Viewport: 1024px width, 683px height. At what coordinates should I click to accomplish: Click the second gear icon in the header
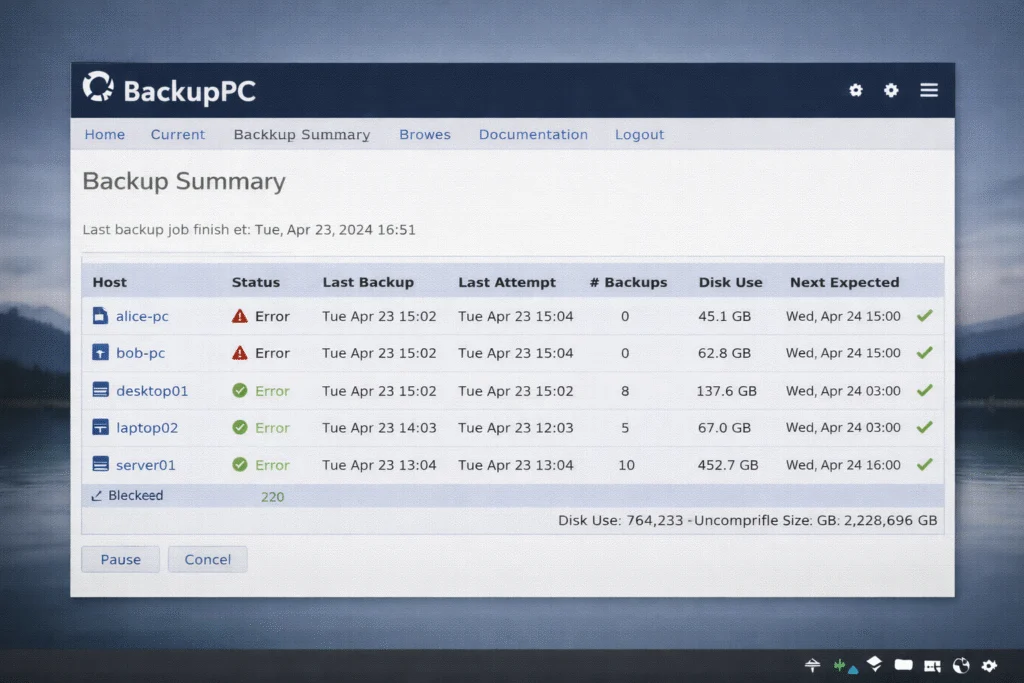[892, 90]
